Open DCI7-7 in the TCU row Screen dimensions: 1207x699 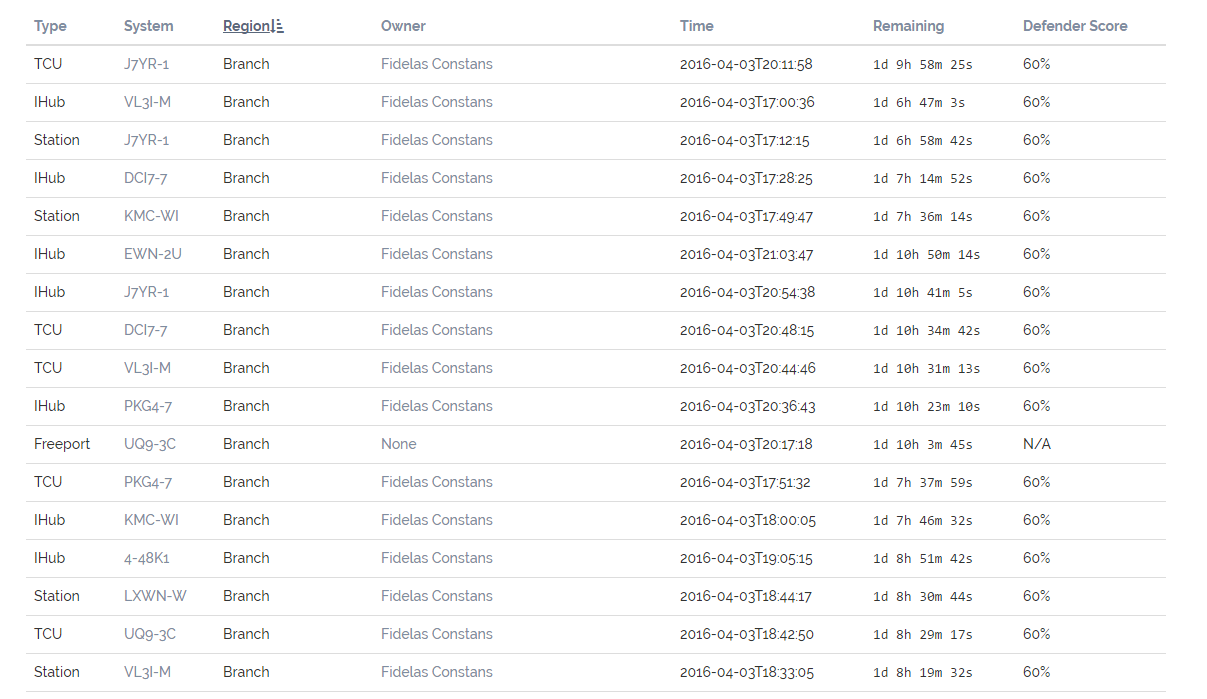tap(145, 330)
